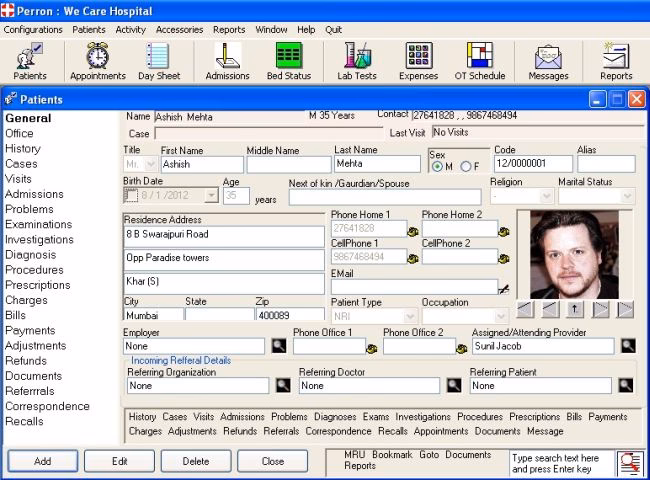Click the Admissions toolbar icon

coord(227,57)
